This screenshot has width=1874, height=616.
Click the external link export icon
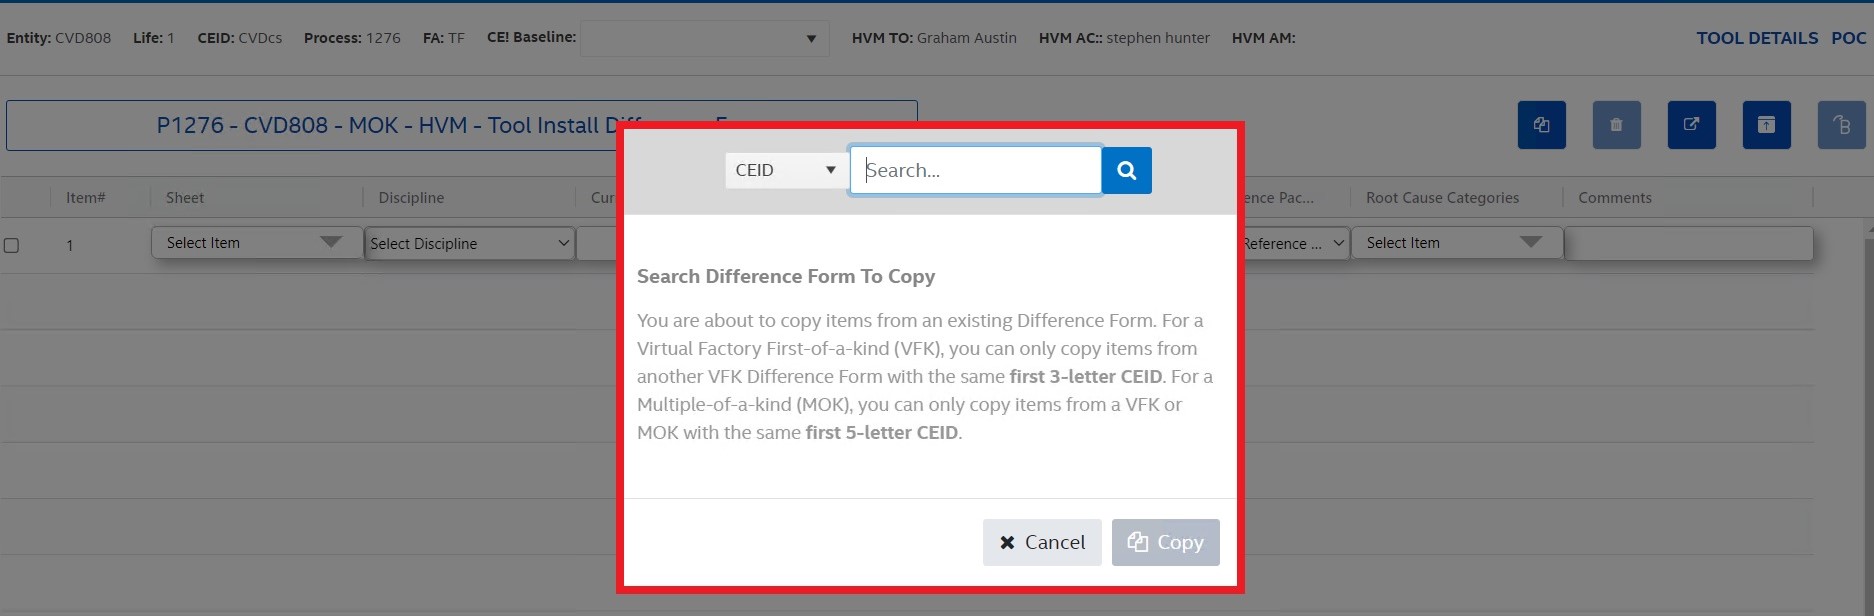click(1691, 125)
